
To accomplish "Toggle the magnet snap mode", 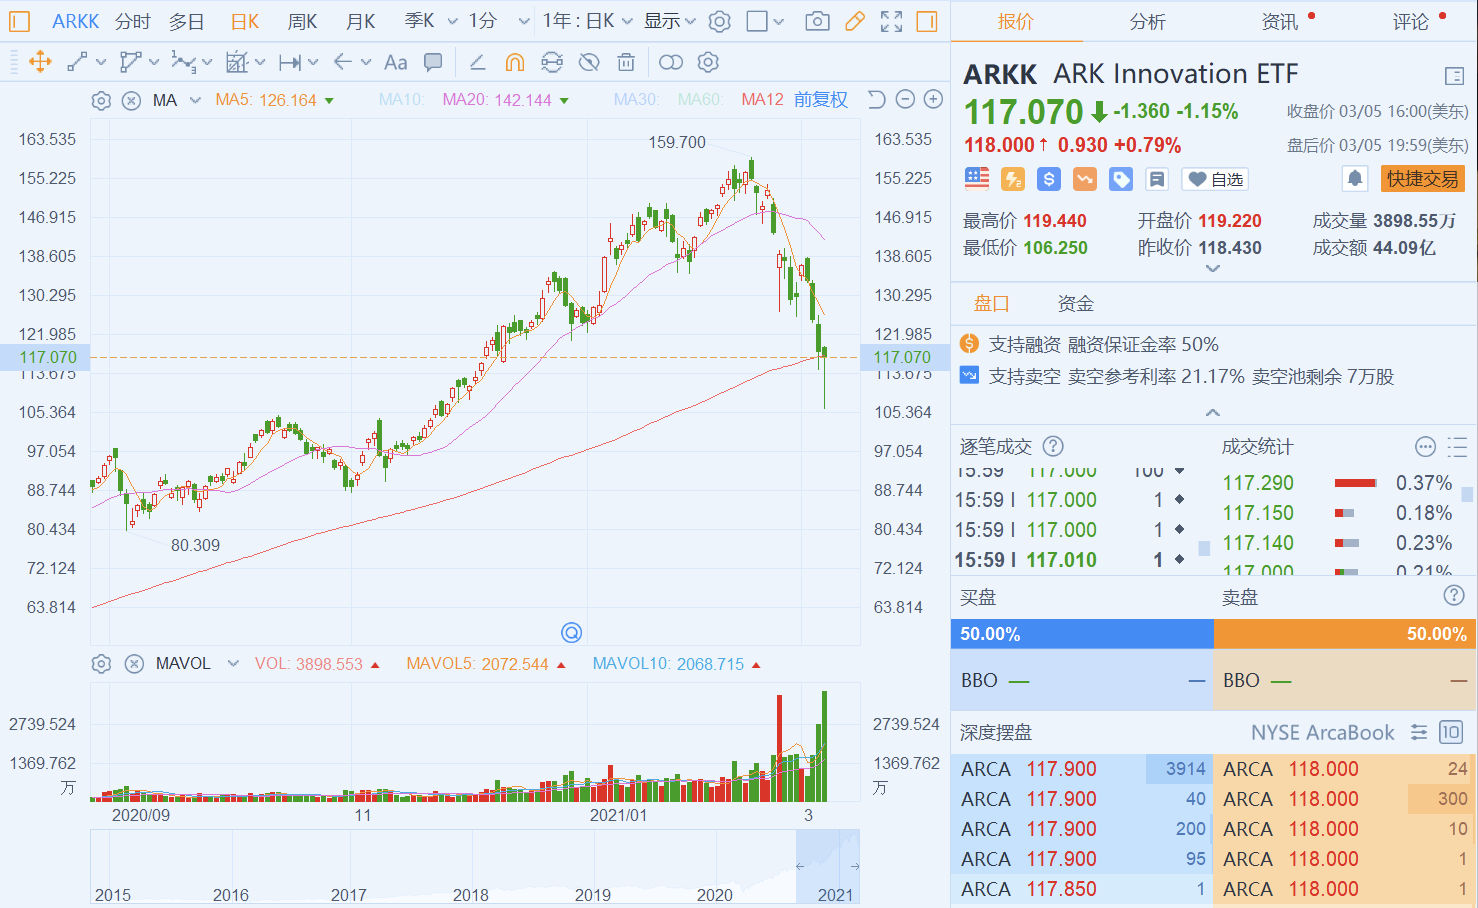I will [x=514, y=62].
